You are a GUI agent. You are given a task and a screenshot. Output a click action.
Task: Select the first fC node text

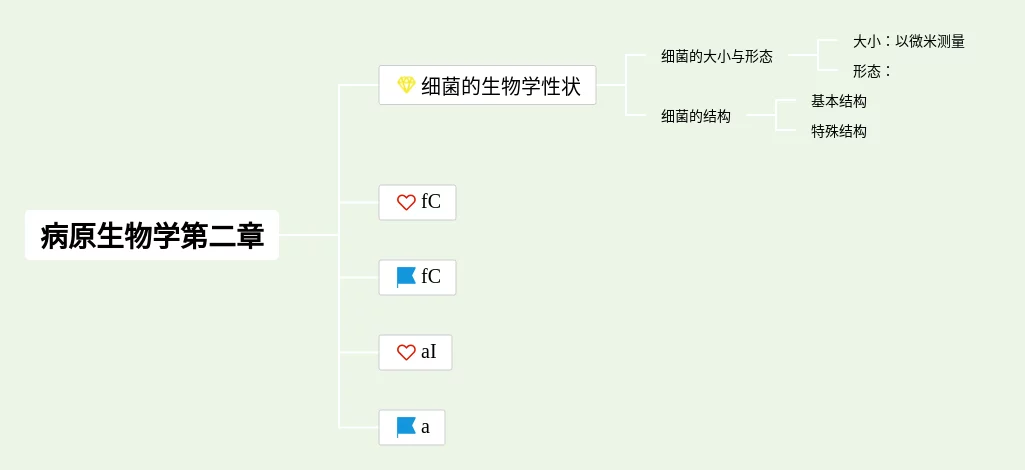tap(431, 203)
